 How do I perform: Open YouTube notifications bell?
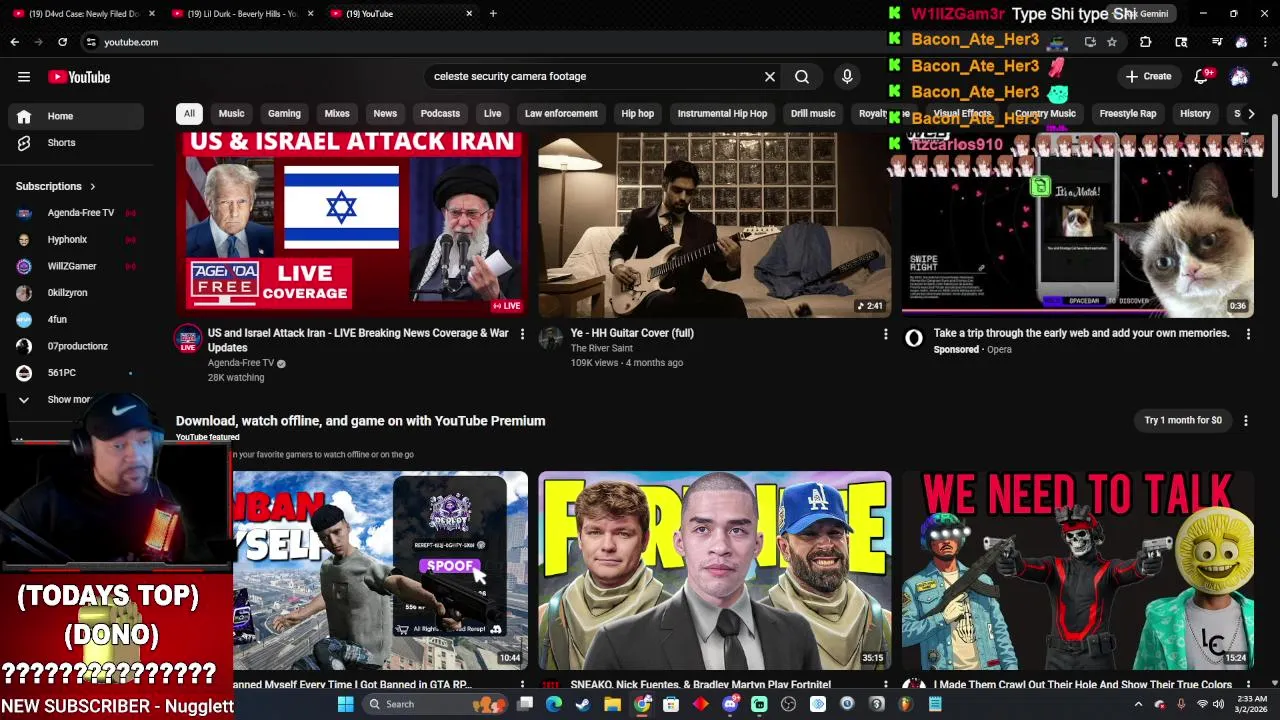click(x=1202, y=76)
